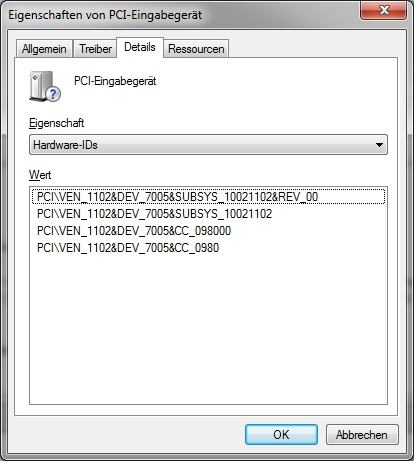414x461 pixels.
Task: Select the ID ending in CC_098000
Action: (x=134, y=231)
